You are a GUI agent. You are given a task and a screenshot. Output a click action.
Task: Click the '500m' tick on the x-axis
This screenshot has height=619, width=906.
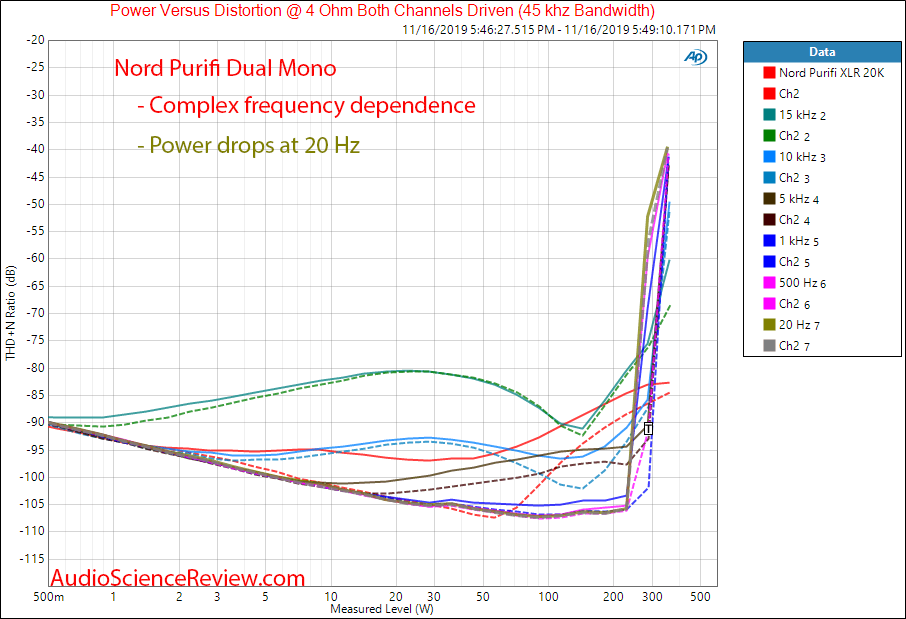(49, 596)
